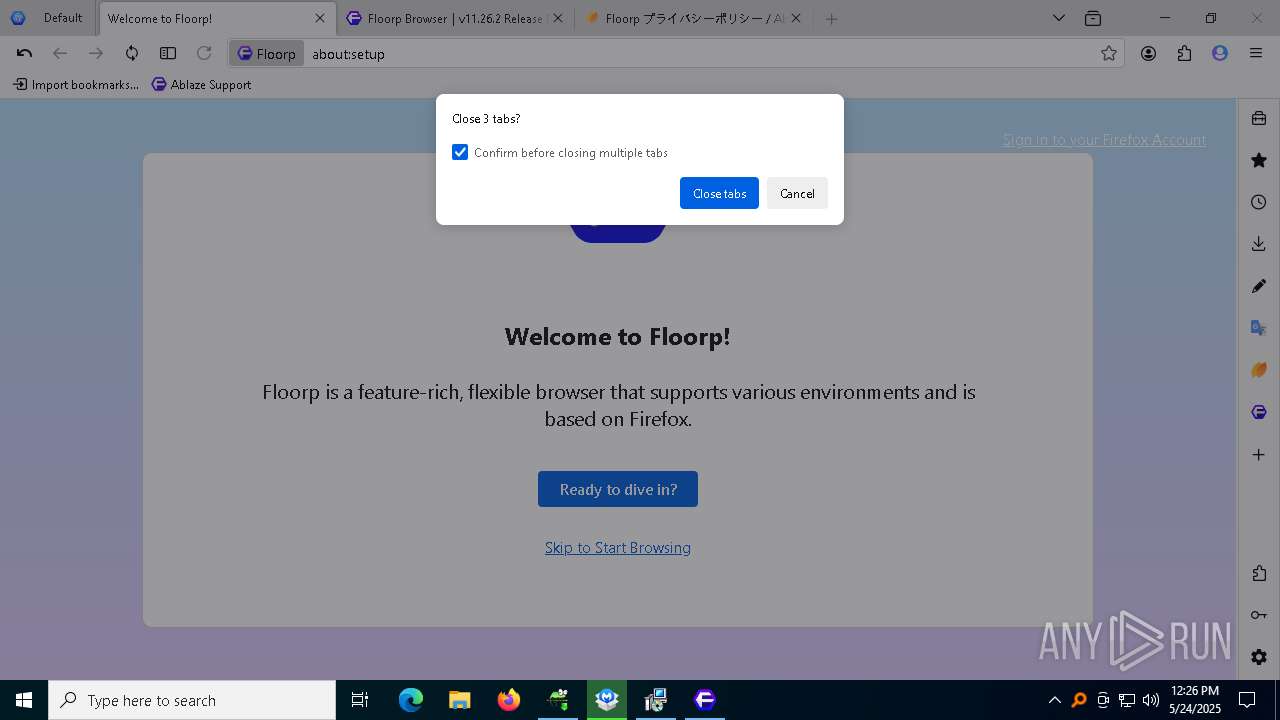Open the briefcase icon in the sidebar
This screenshot has height=720, width=1280.
tap(1259, 118)
